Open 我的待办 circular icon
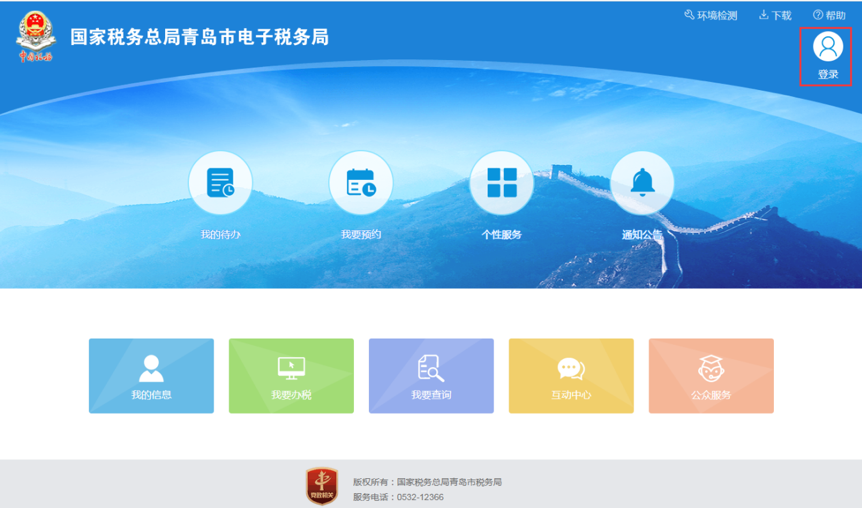Screen dimensions: 862x508 pos(220,183)
